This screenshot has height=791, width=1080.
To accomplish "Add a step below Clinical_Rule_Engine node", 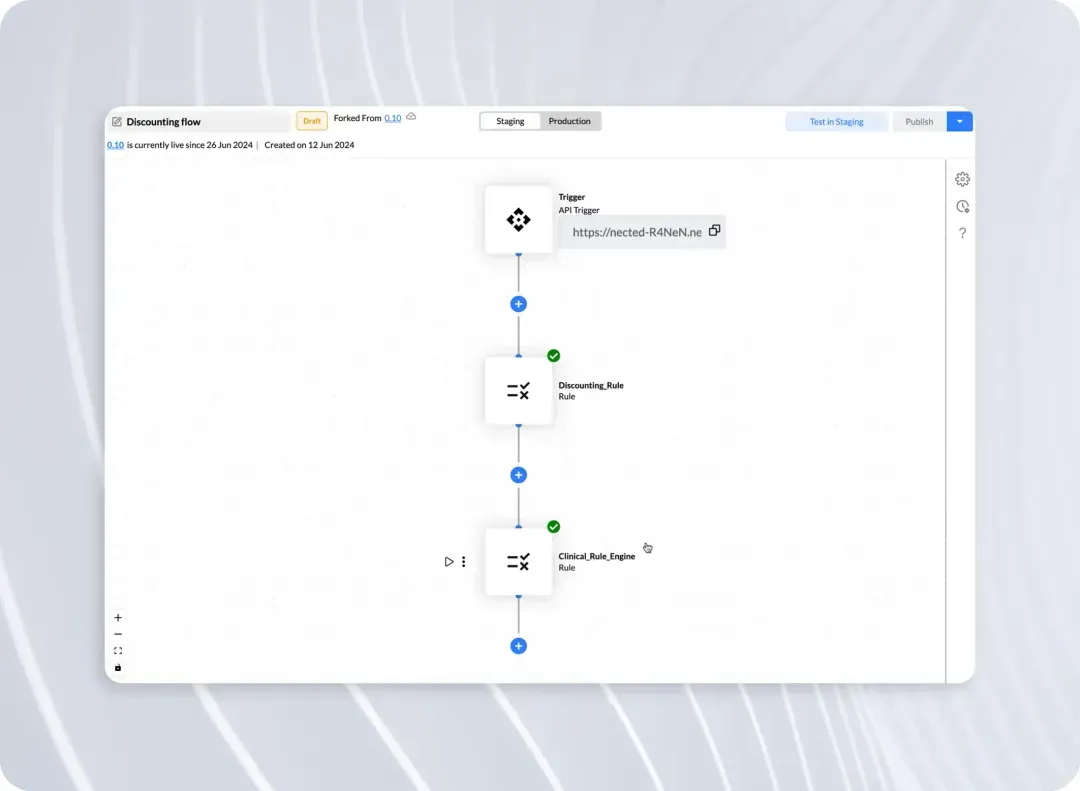I will 519,646.
